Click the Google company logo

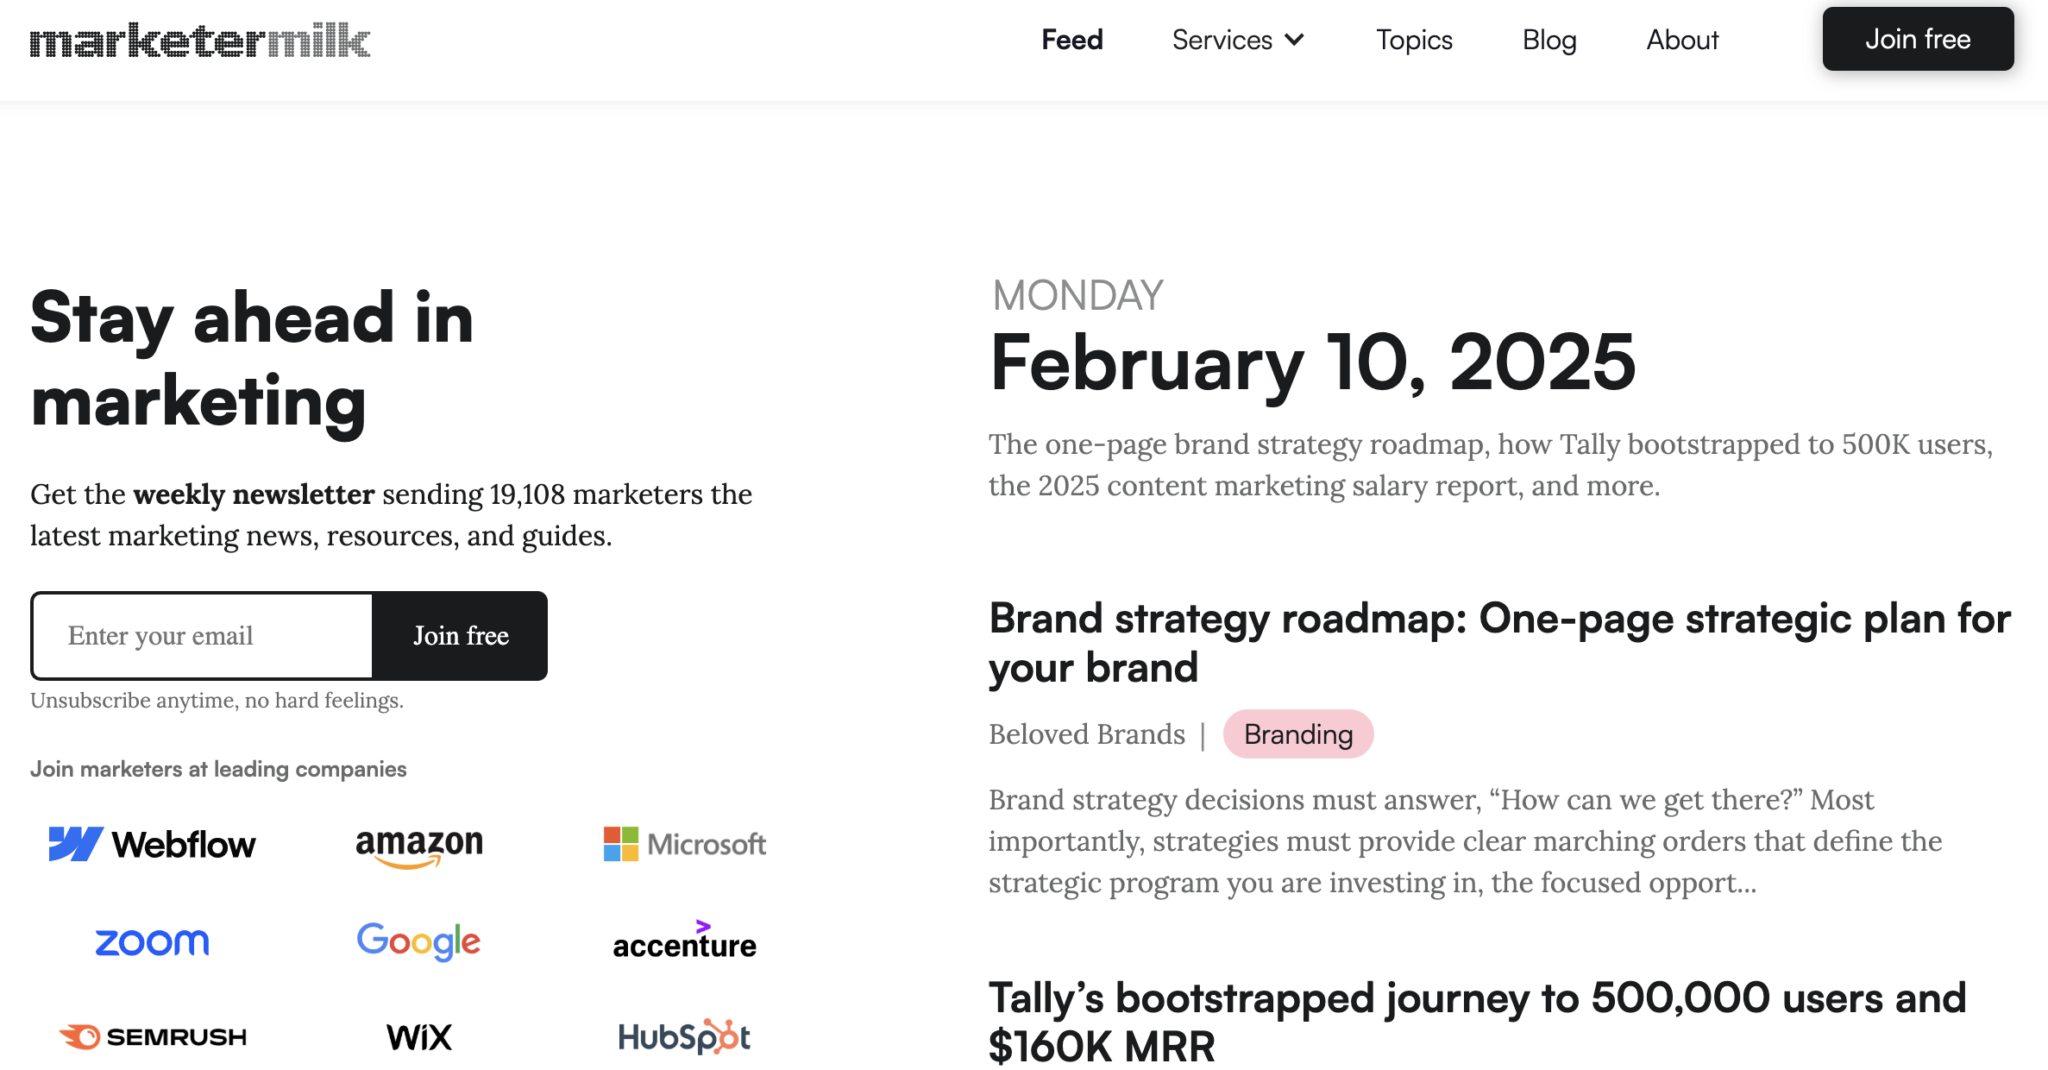(418, 941)
